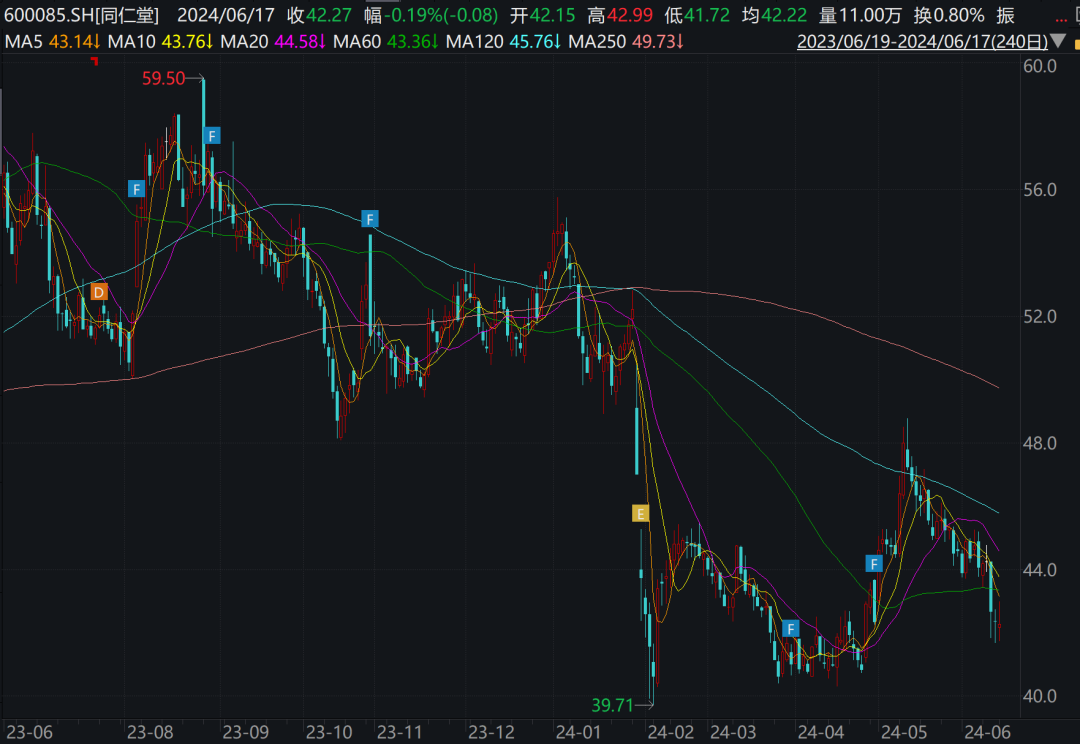The height and width of the screenshot is (744, 1080).
Task: Click the F marker beside the 59.50 peak candle
Action: tap(211, 136)
